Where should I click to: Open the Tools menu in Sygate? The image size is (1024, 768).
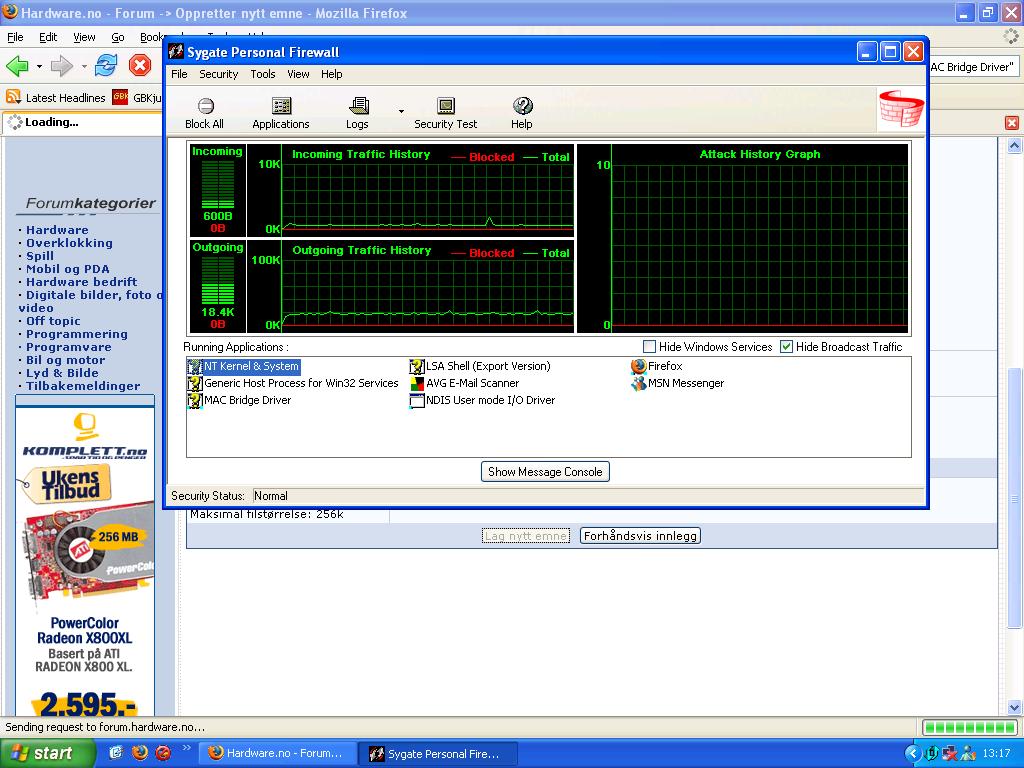coord(263,74)
